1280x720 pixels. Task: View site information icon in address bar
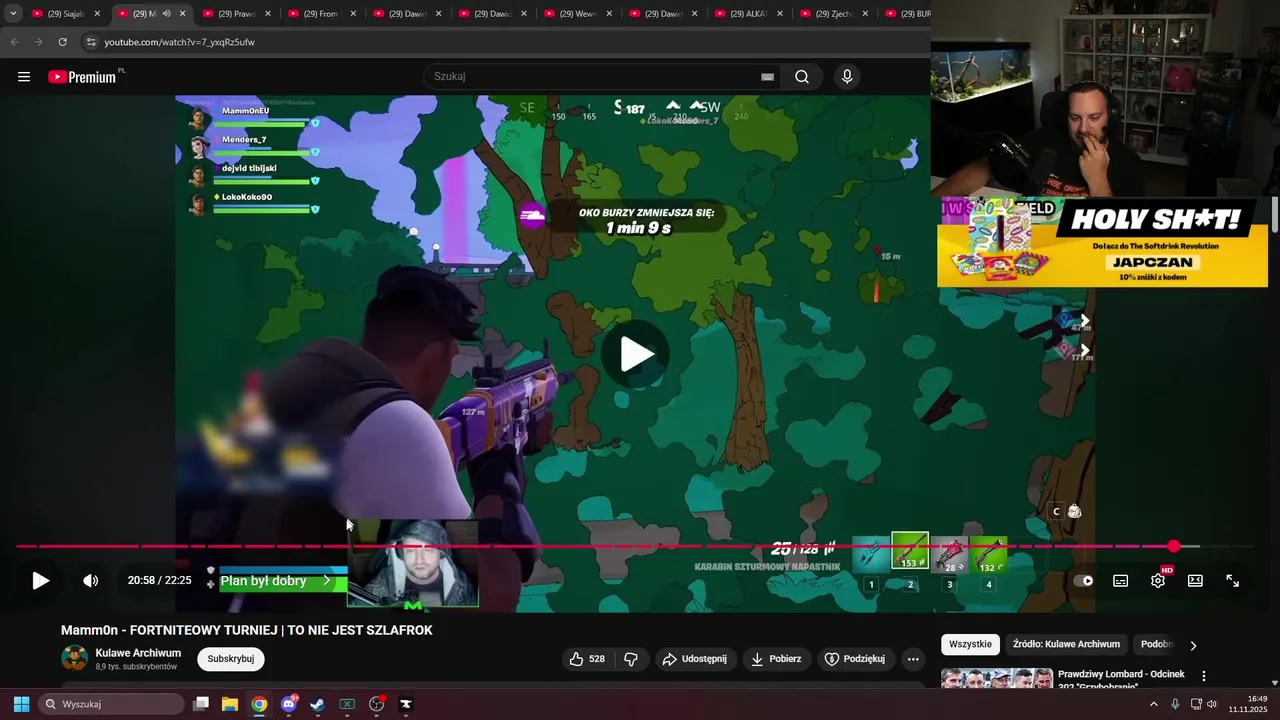pyautogui.click(x=91, y=42)
